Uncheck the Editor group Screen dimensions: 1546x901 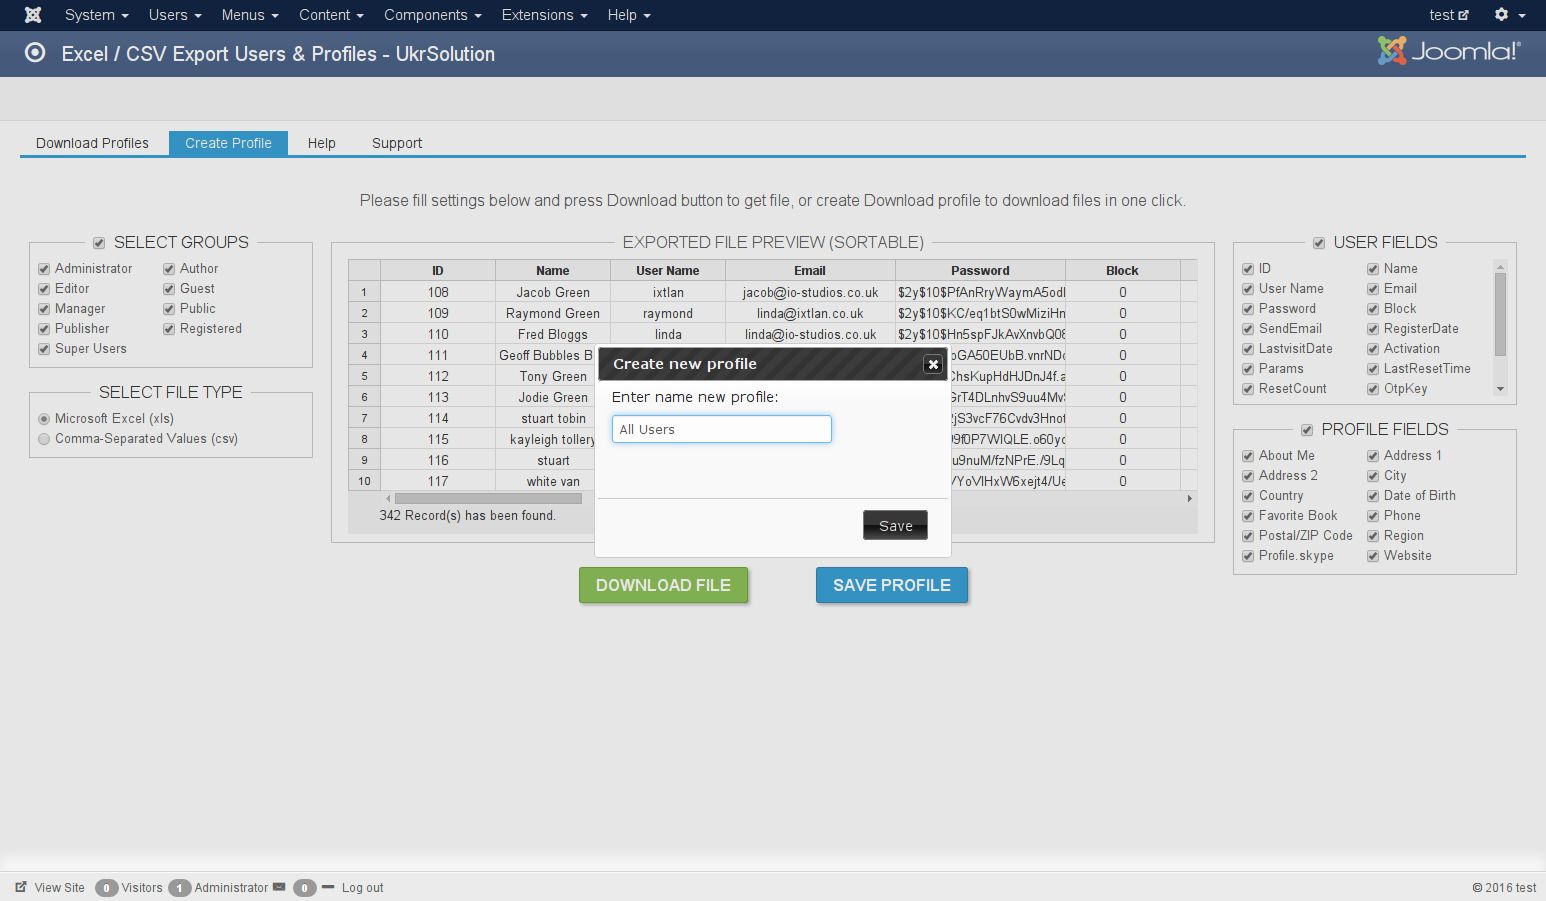pos(44,289)
